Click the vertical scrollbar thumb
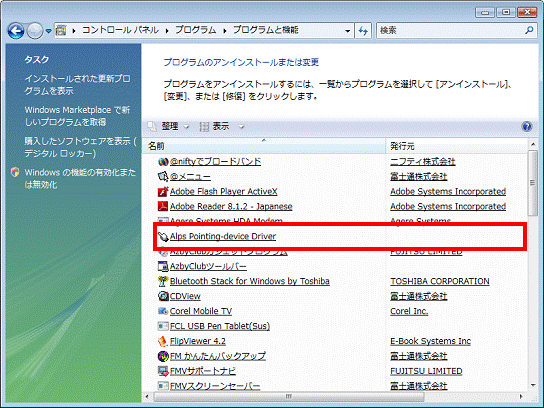 pos(533,183)
